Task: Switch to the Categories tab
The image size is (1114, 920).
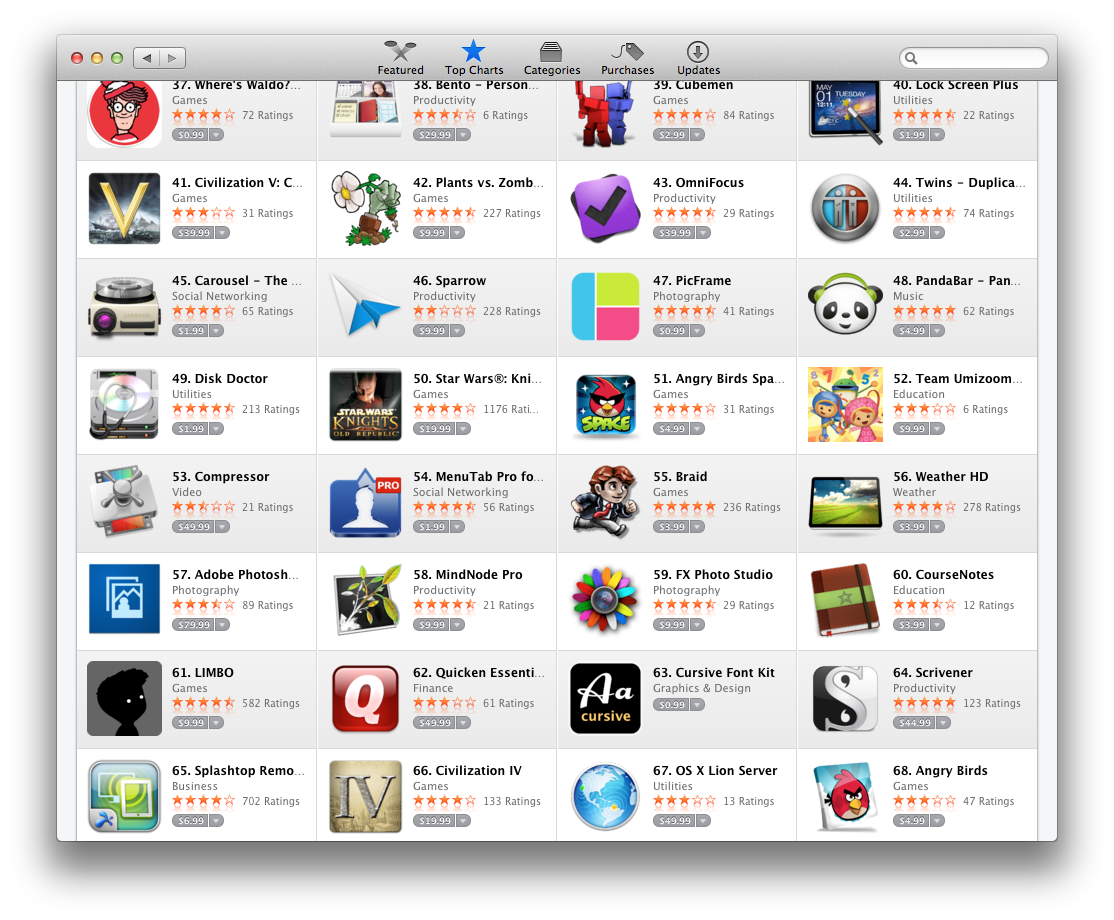Action: [x=551, y=58]
